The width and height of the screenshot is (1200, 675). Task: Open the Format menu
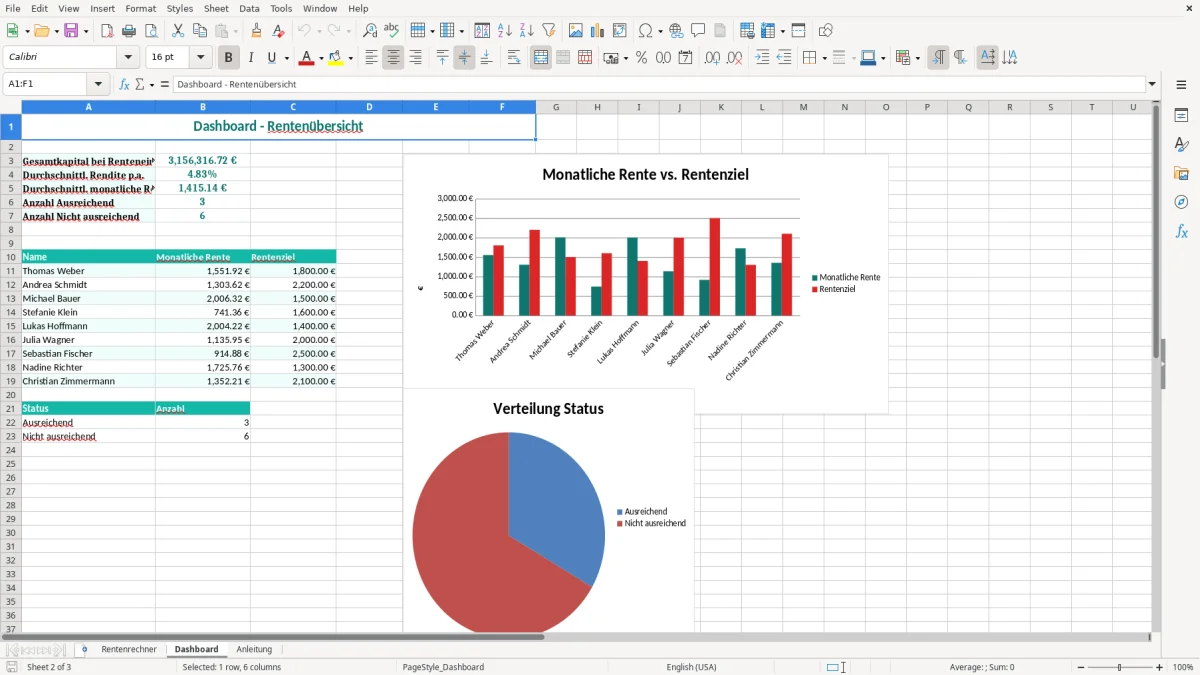tap(140, 8)
